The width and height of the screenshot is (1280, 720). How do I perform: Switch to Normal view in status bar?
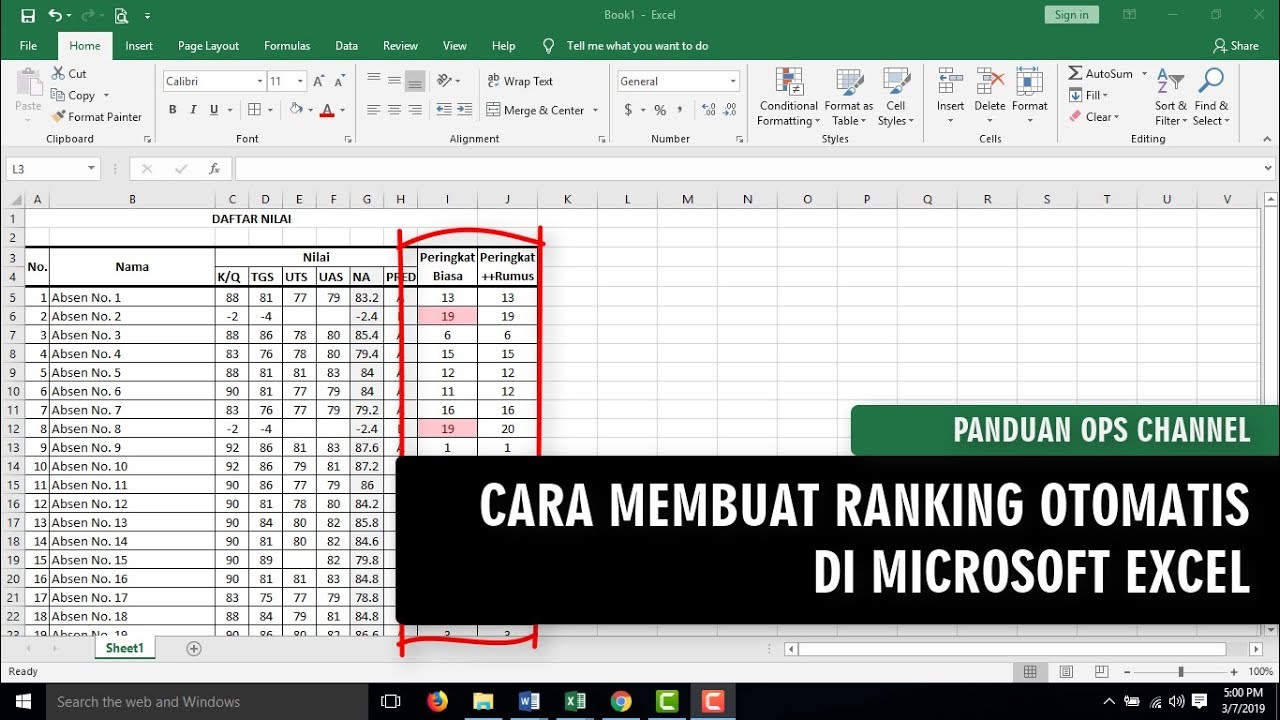coord(1030,672)
